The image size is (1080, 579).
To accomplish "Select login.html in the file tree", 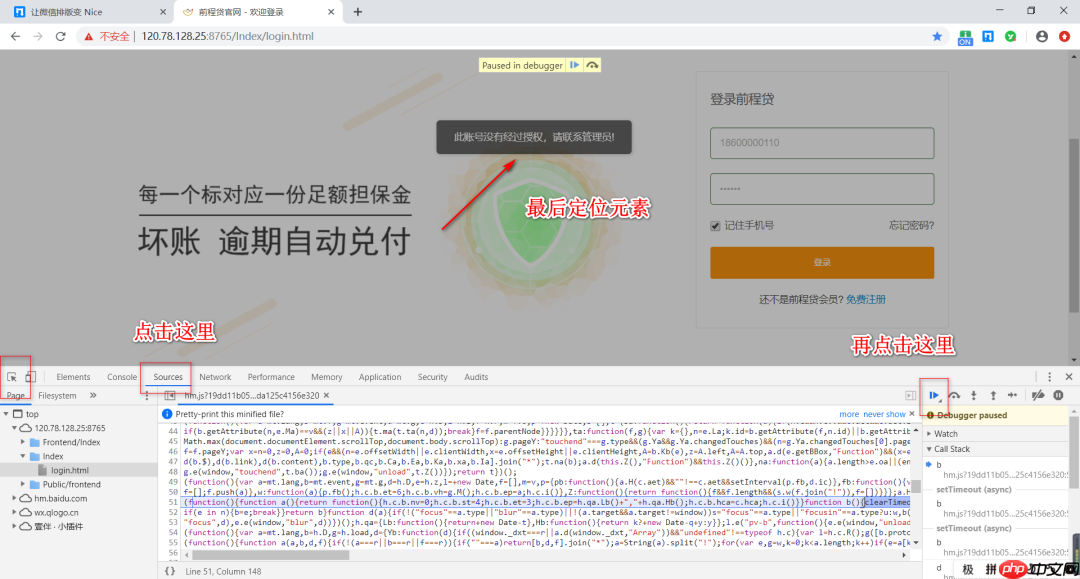I will click(68, 469).
